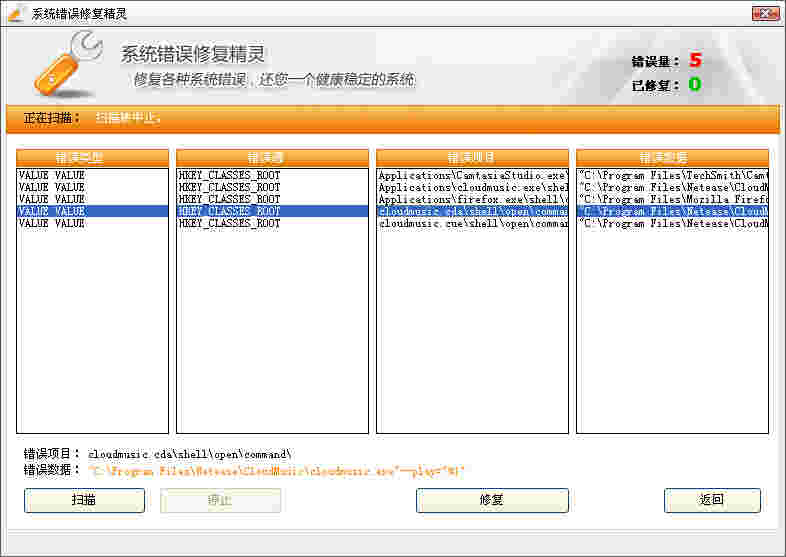Click the cloudmusic.cda\shell\open\command\ detail text

pyautogui.click(x=190, y=455)
